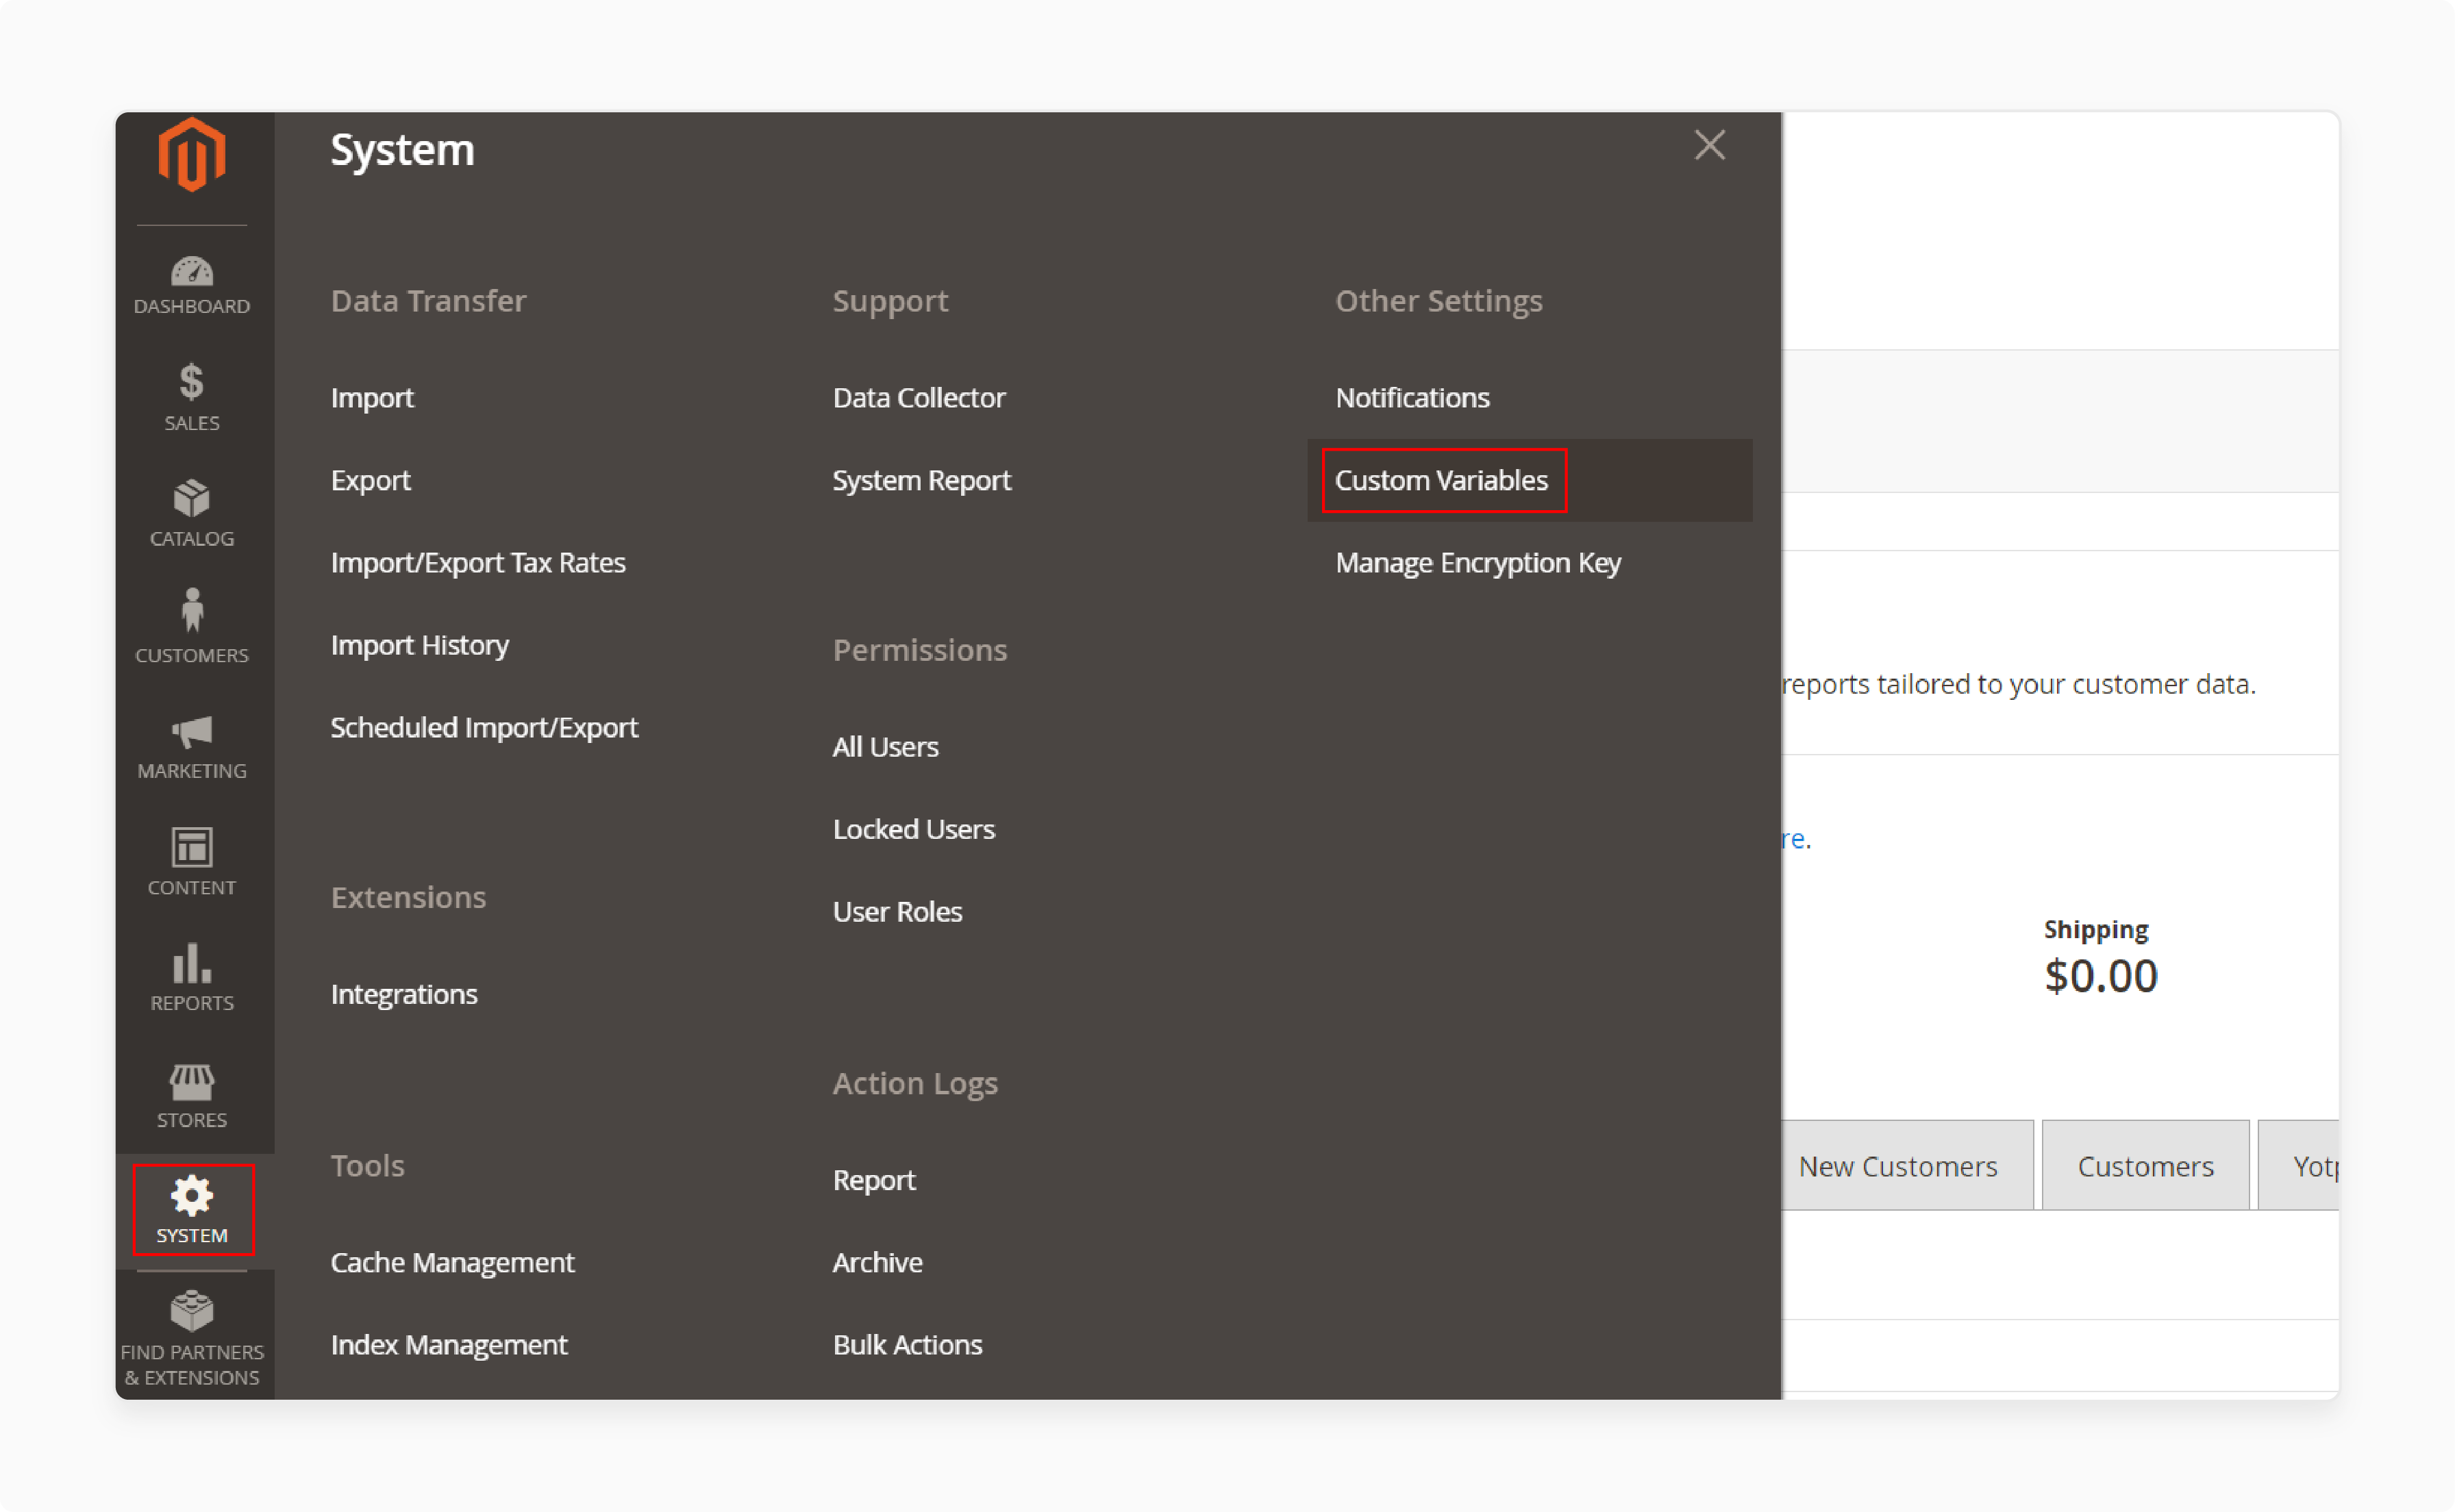2455x1512 pixels.
Task: Open Manage Encryption Key page
Action: [x=1478, y=562]
